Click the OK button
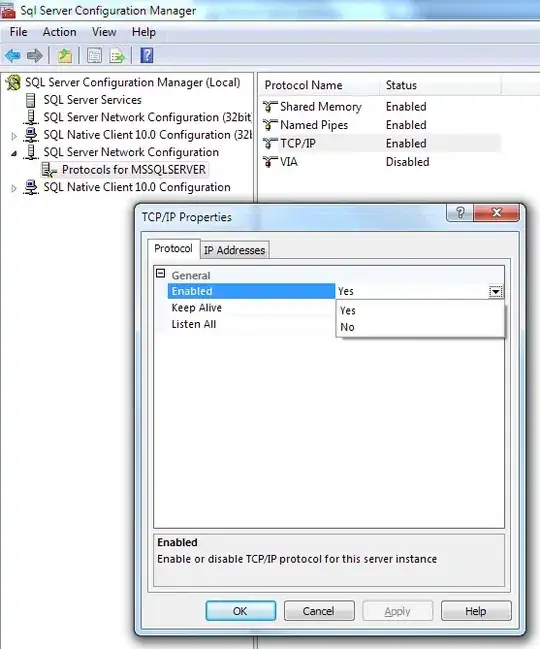Screen dimensions: 540x649 click(240, 611)
